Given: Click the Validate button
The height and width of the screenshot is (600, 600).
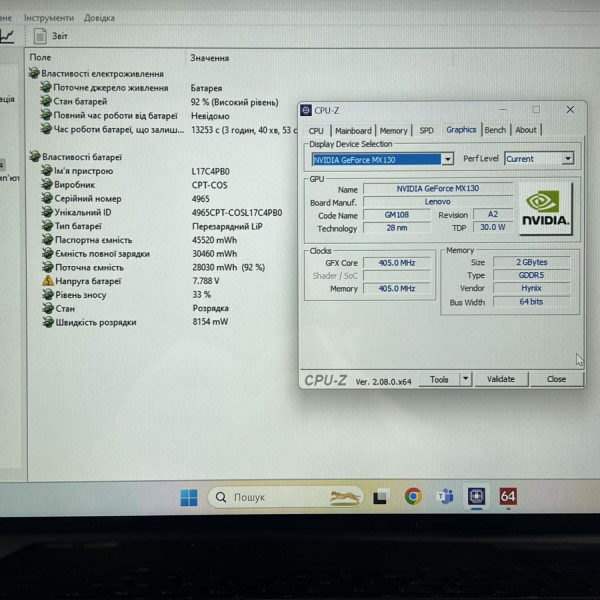Looking at the screenshot, I should click(501, 379).
